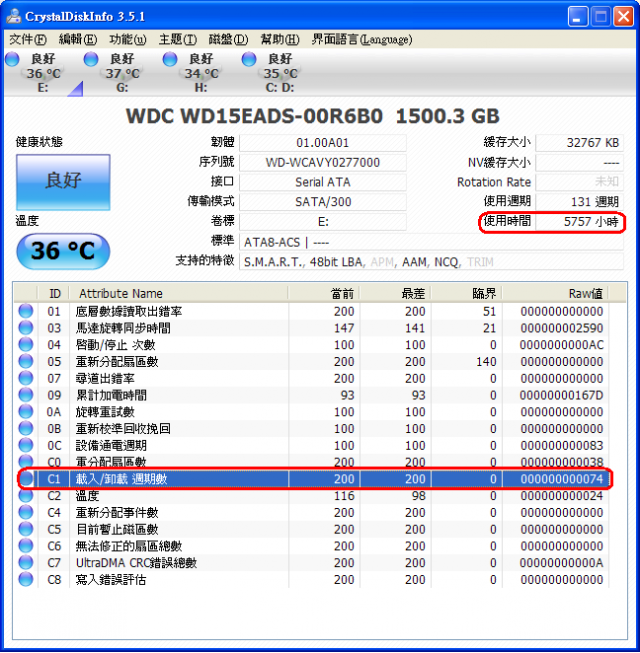Click the 32767 KB buffer size value

tap(579, 143)
